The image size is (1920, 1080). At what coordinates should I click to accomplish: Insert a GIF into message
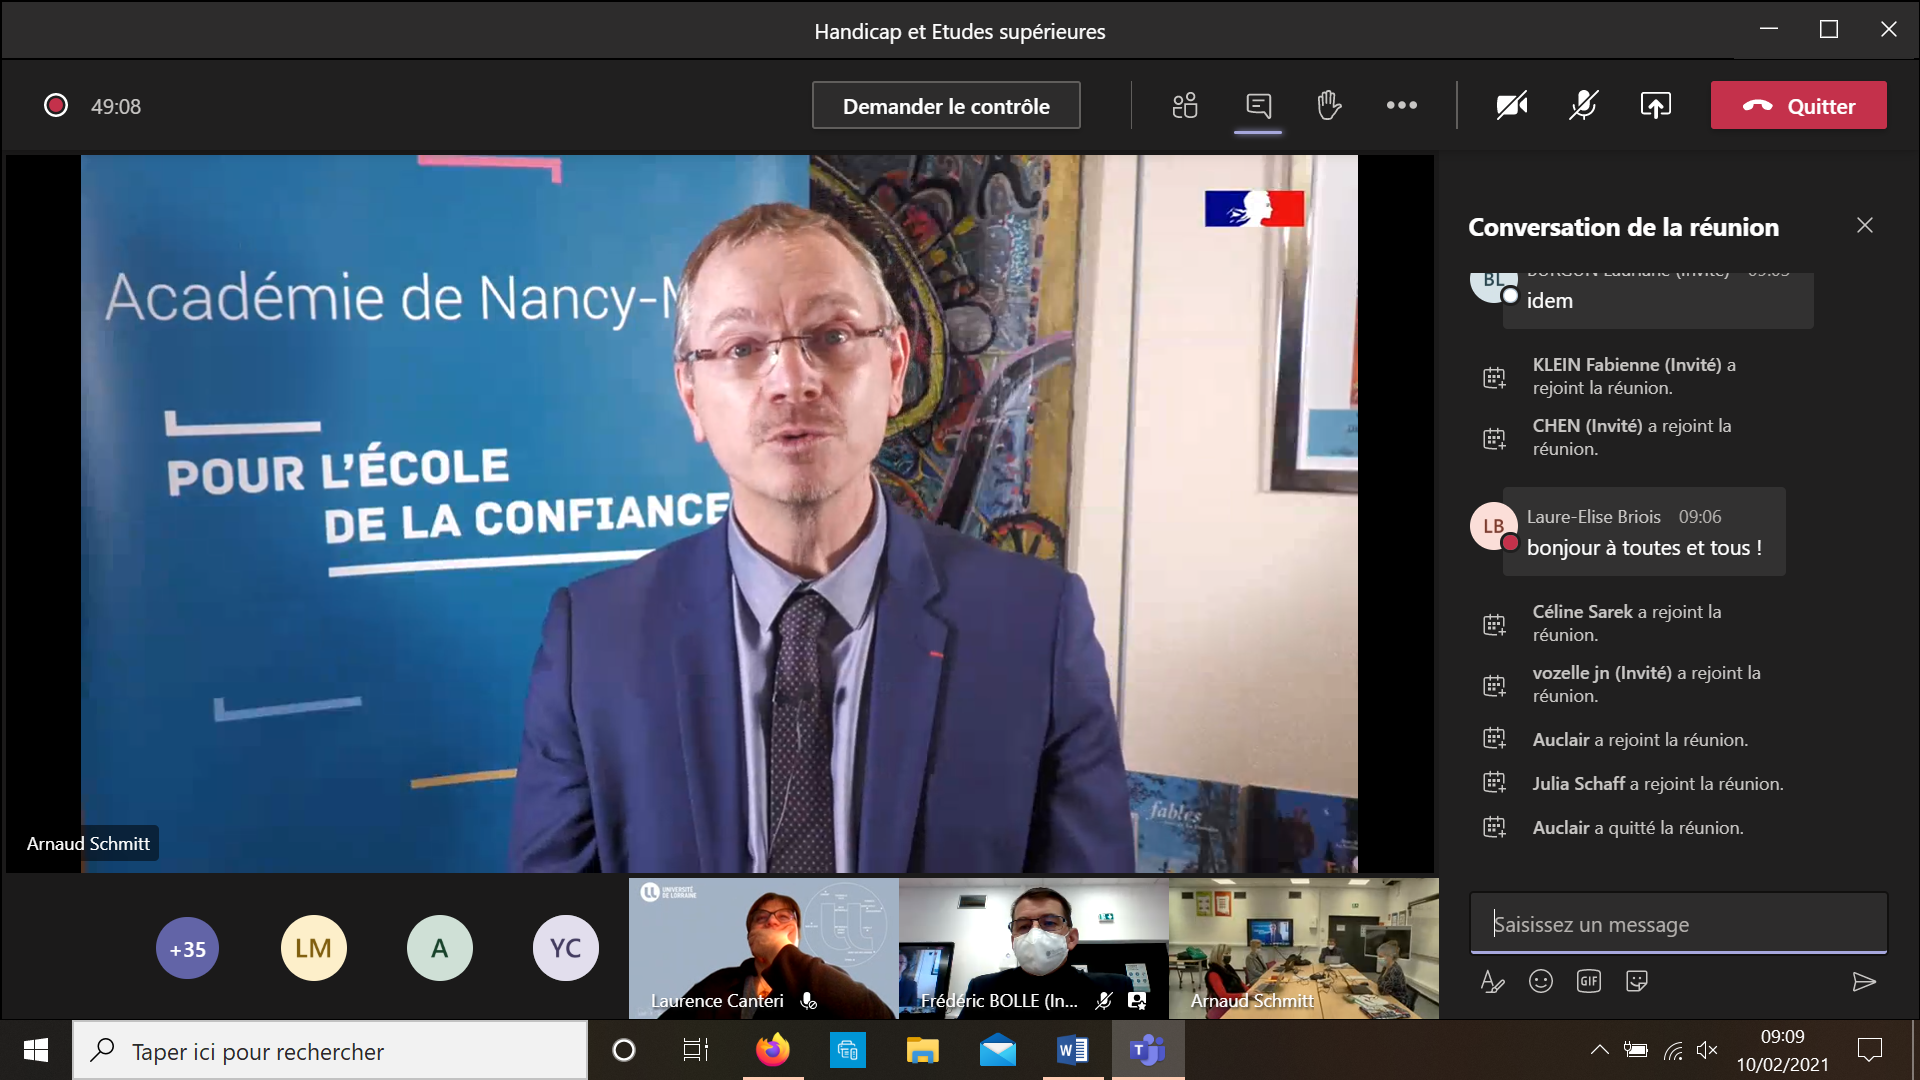(1588, 981)
